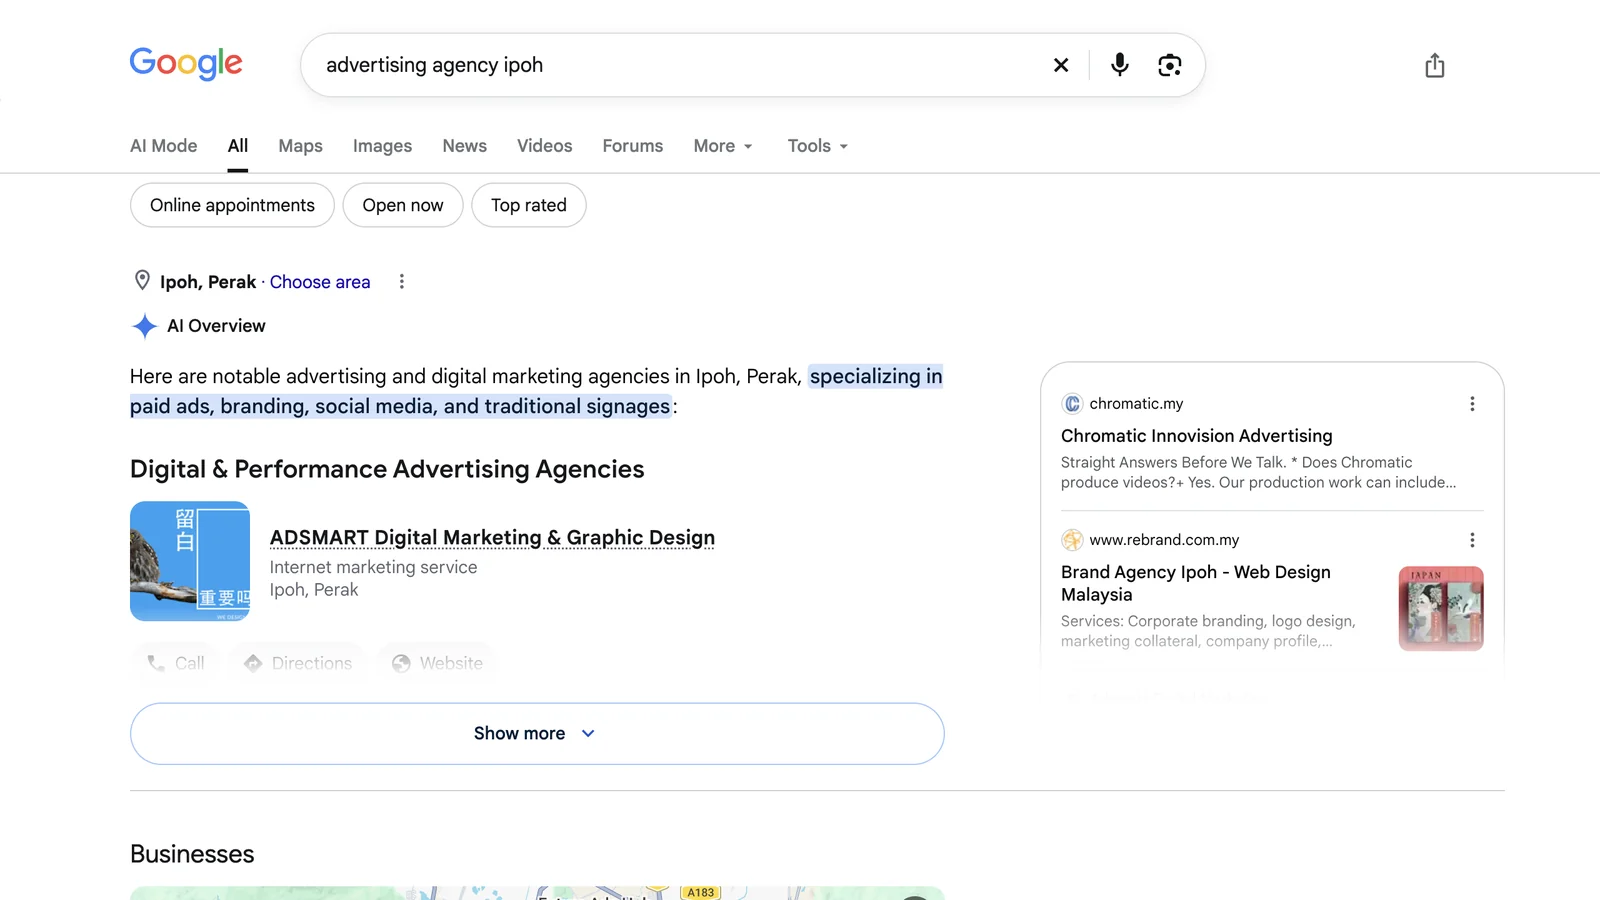1600x900 pixels.
Task: Open ADSMART Digital Marketing & Graphic Design link
Action: click(x=492, y=538)
